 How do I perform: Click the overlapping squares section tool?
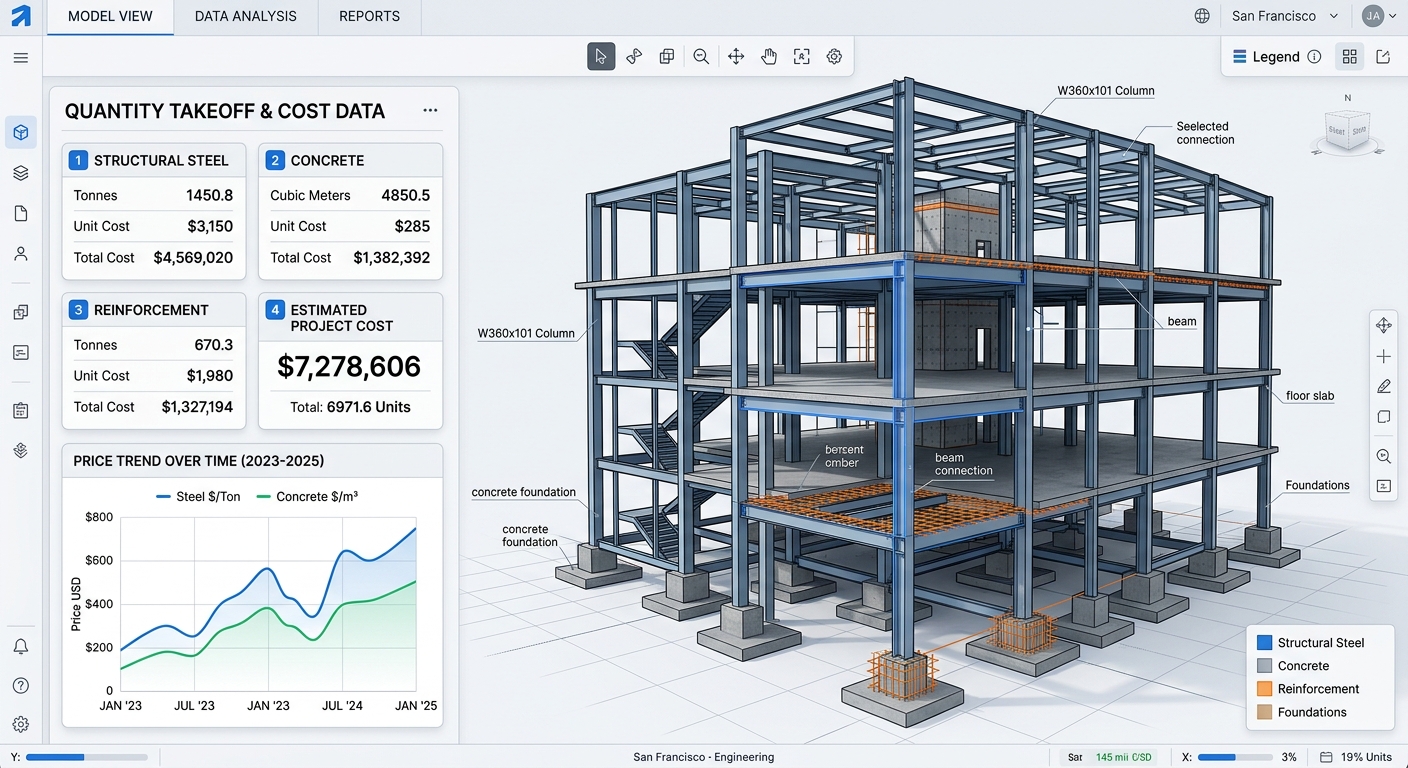tap(667, 57)
